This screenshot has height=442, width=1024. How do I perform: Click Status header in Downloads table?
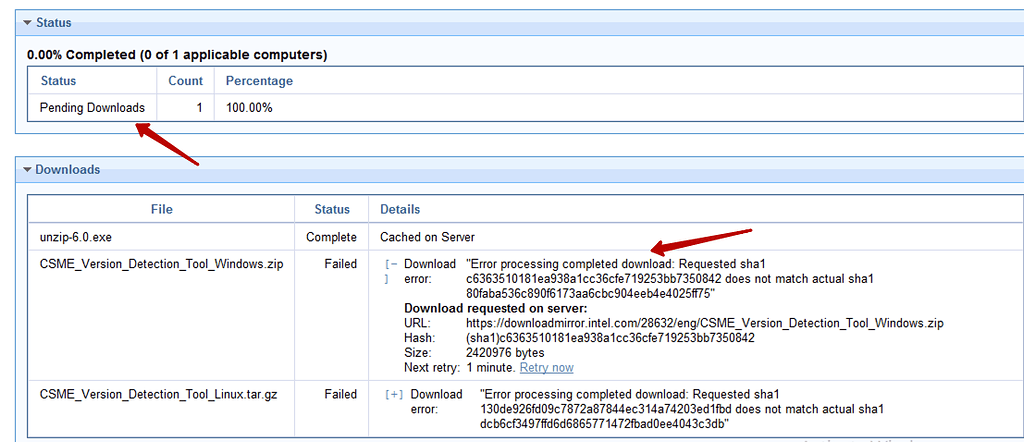click(332, 209)
